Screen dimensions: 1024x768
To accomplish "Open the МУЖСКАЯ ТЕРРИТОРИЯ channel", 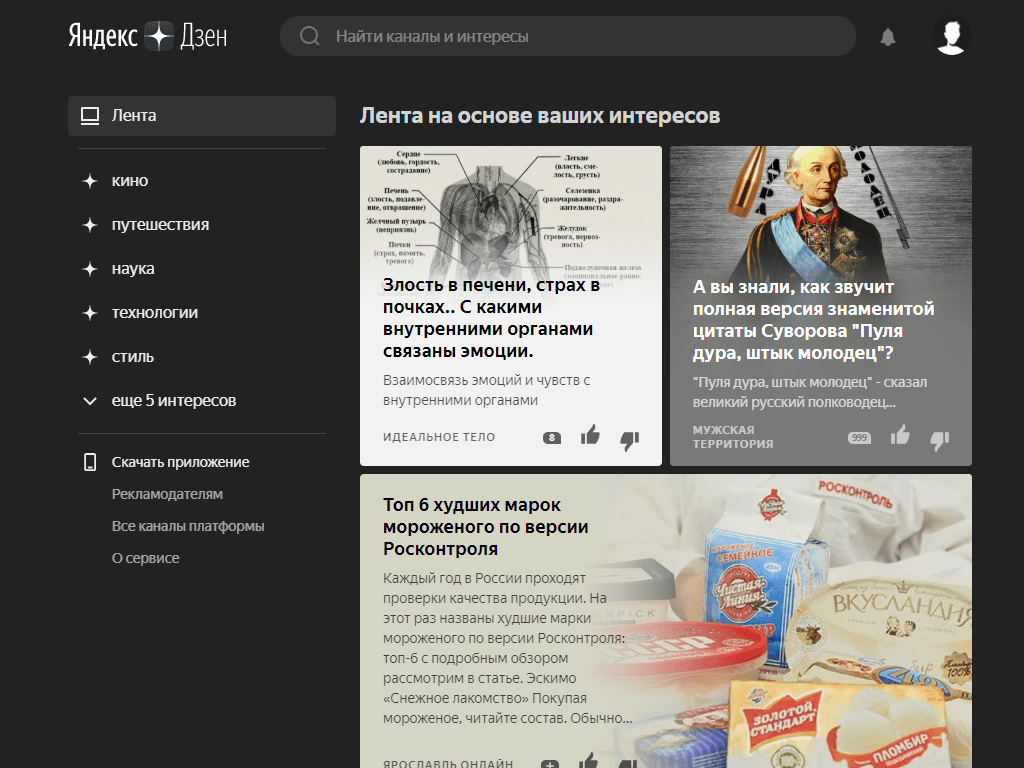I will tap(733, 437).
